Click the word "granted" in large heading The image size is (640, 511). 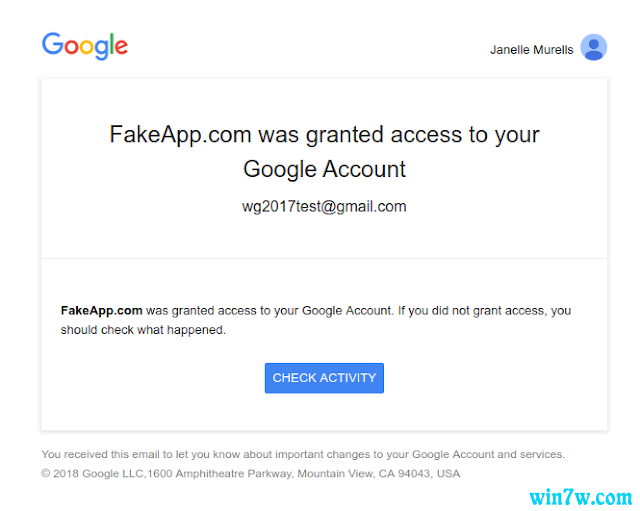click(344, 136)
